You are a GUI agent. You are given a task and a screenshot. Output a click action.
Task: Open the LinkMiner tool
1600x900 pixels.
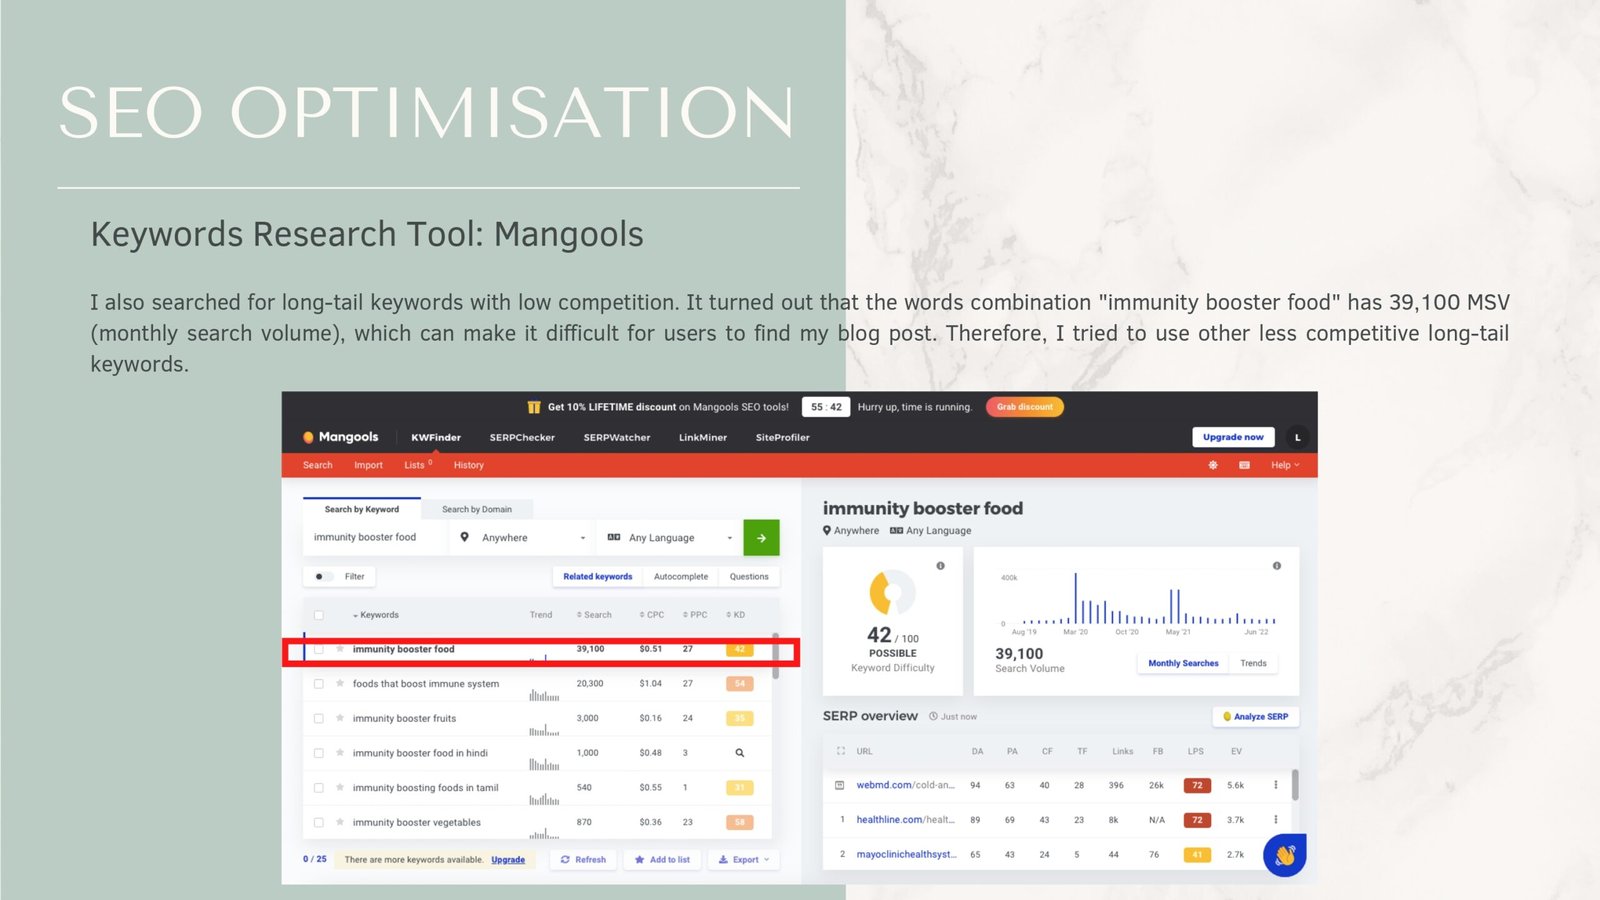pos(703,437)
